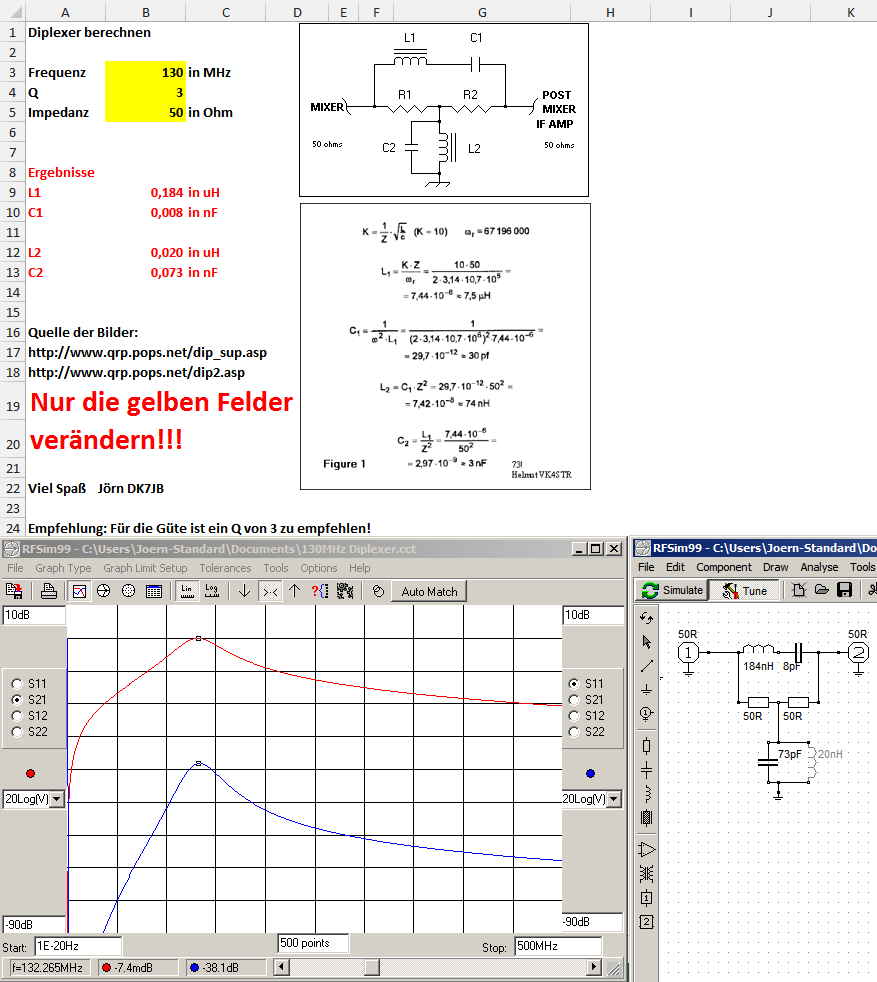Switch to the polar plot display icon
Image resolution: width=877 pixels, height=982 pixels.
click(128, 591)
